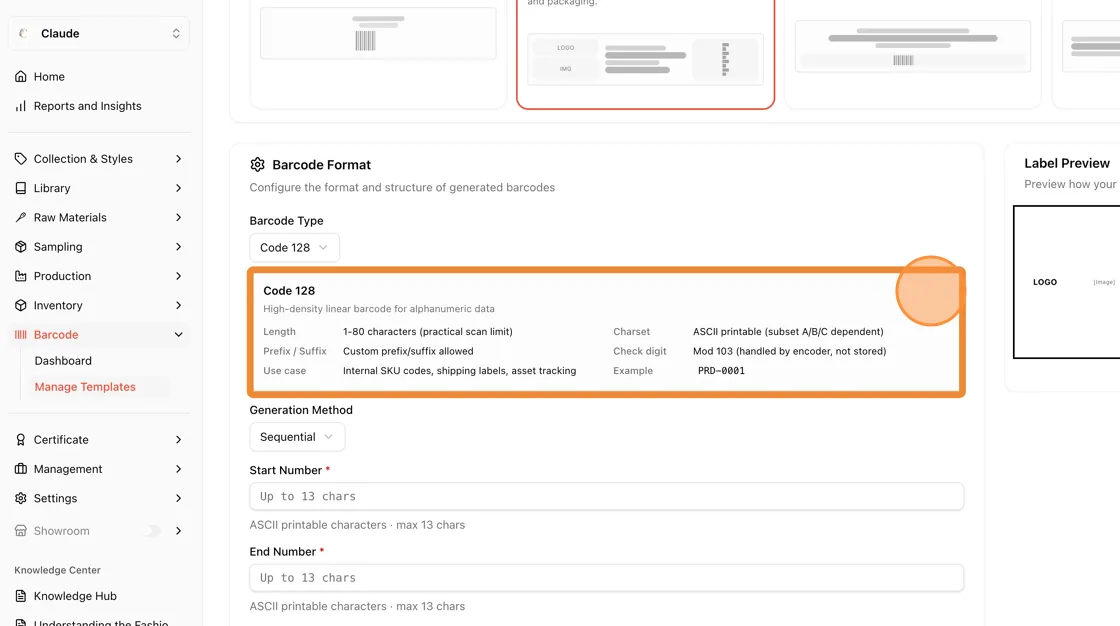The height and width of the screenshot is (626, 1120).
Task: Open Manage Templates under Barcode
Action: (85, 387)
